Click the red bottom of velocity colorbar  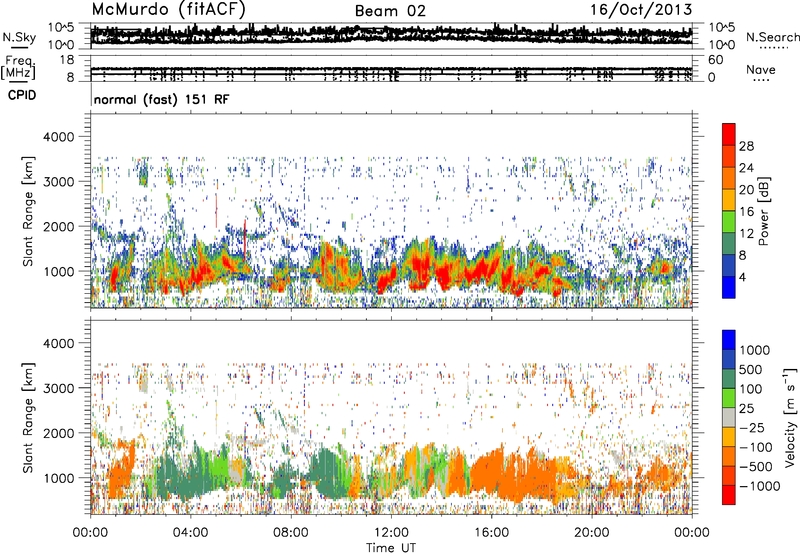click(729, 495)
